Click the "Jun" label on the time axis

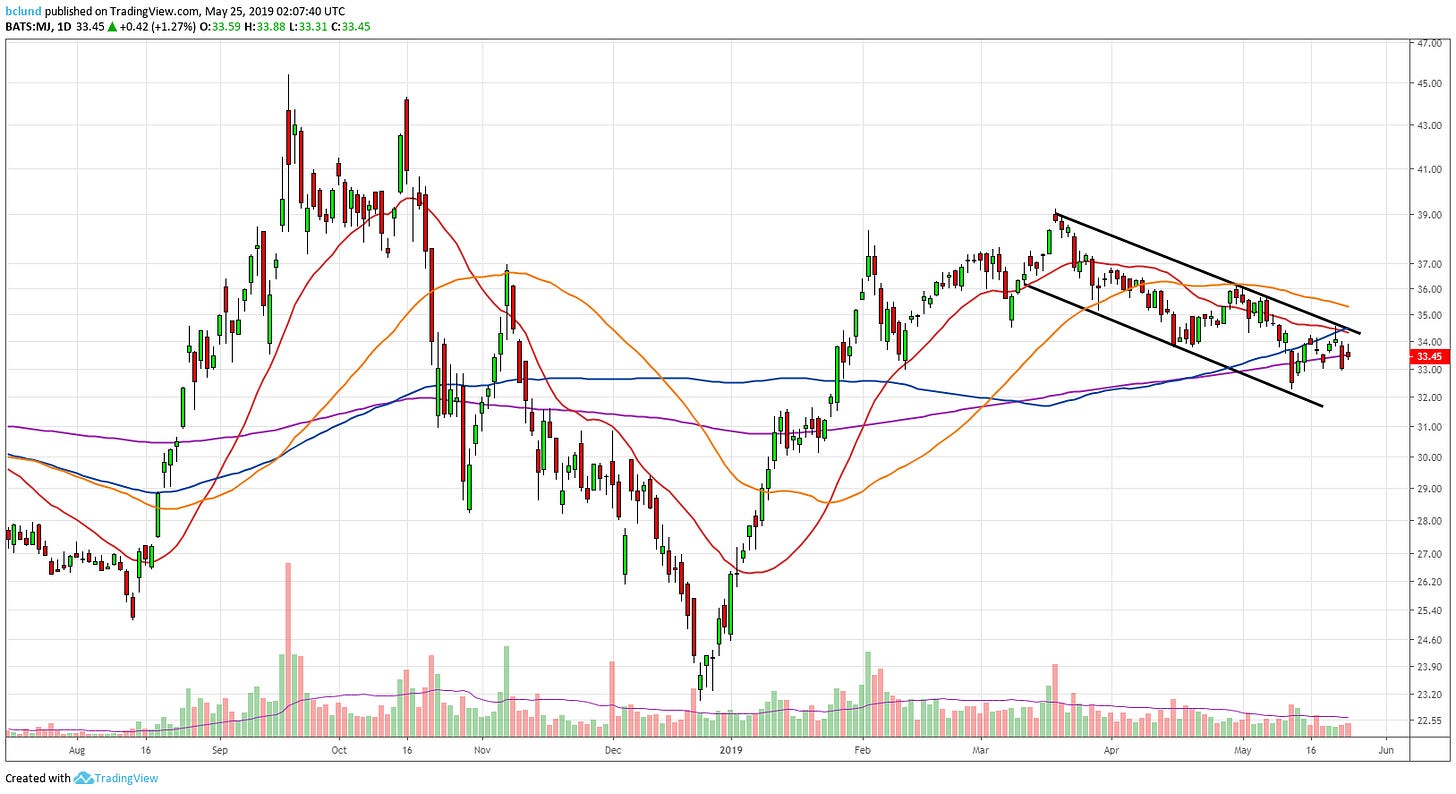1386,748
